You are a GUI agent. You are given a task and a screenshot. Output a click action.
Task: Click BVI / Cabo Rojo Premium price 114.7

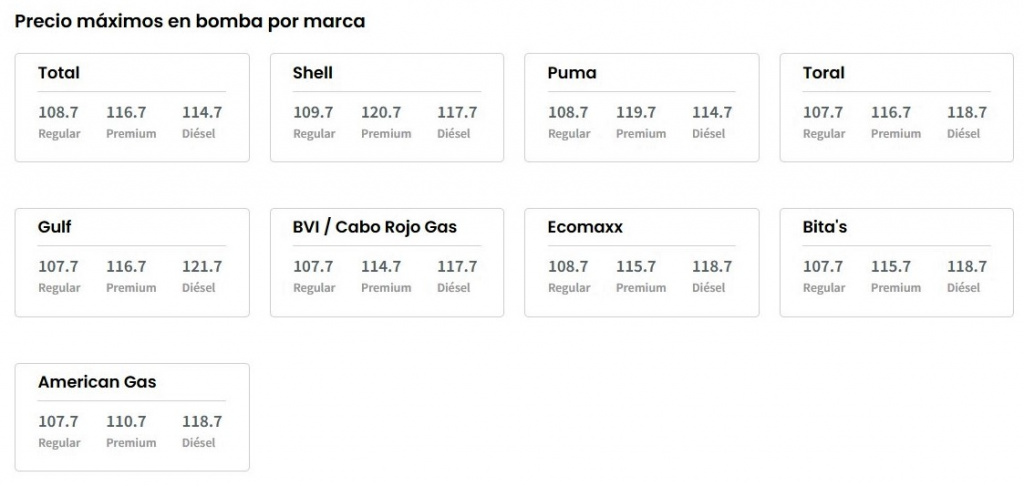pyautogui.click(x=381, y=267)
